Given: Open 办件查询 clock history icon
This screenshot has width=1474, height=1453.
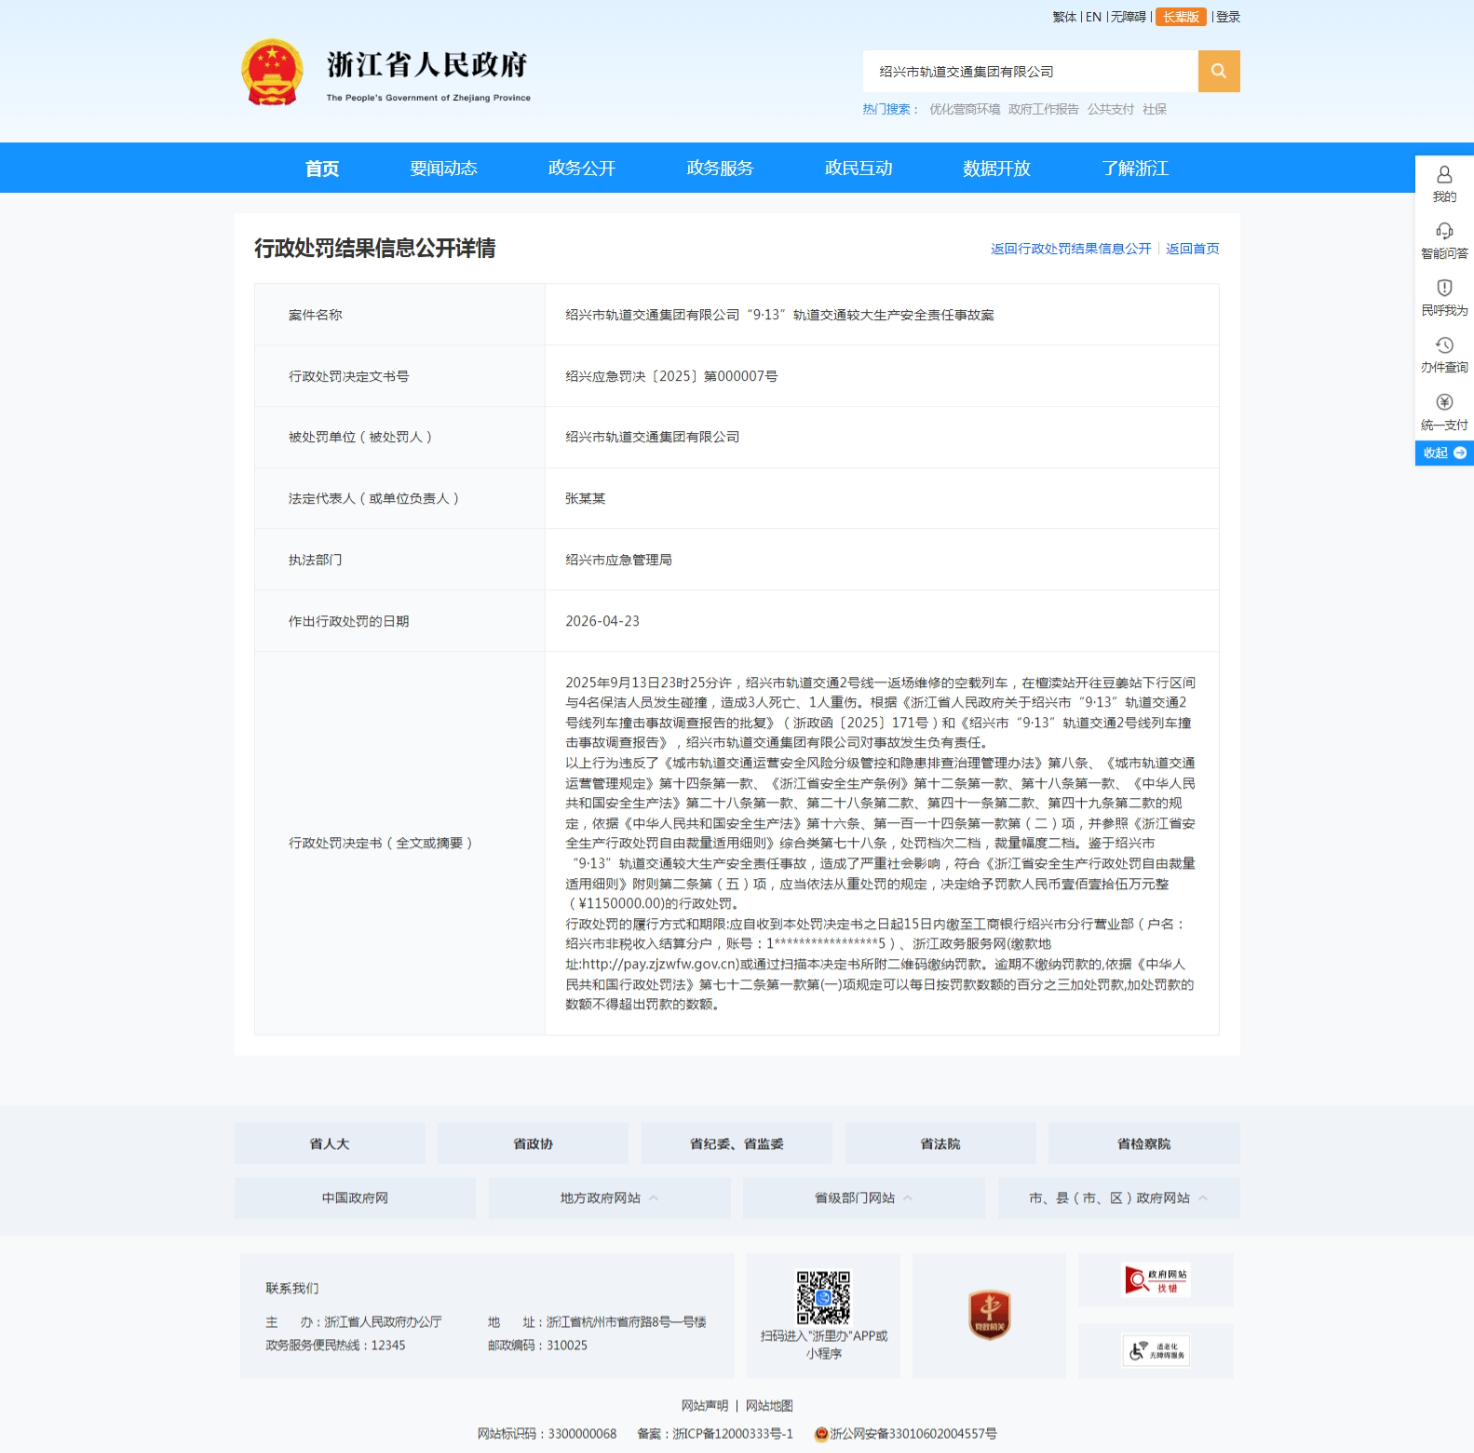Looking at the screenshot, I should (x=1444, y=346).
